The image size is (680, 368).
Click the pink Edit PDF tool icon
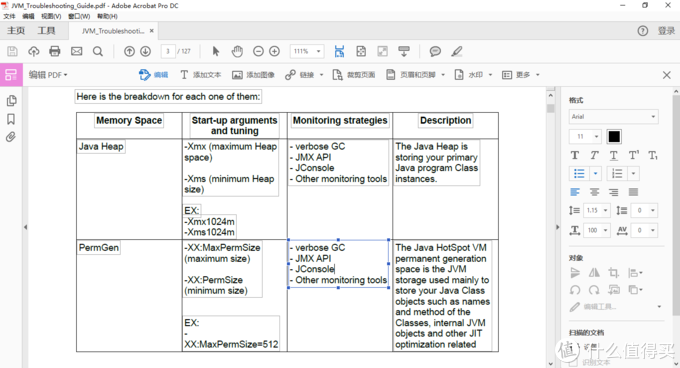click(11, 75)
